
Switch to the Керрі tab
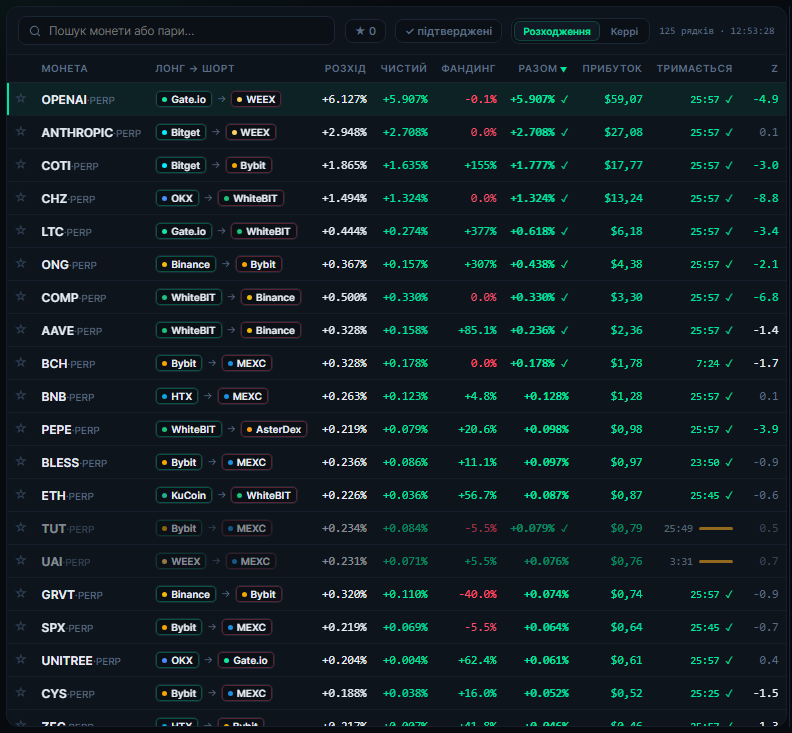pyautogui.click(x=624, y=31)
